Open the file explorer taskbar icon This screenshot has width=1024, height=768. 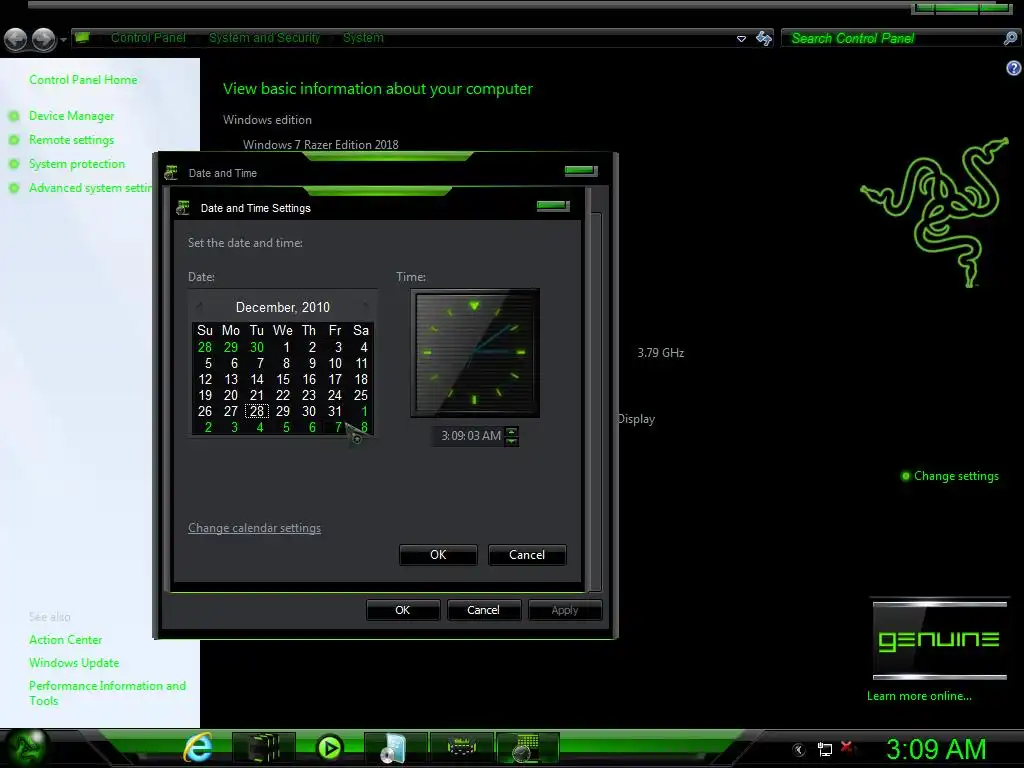[263, 748]
